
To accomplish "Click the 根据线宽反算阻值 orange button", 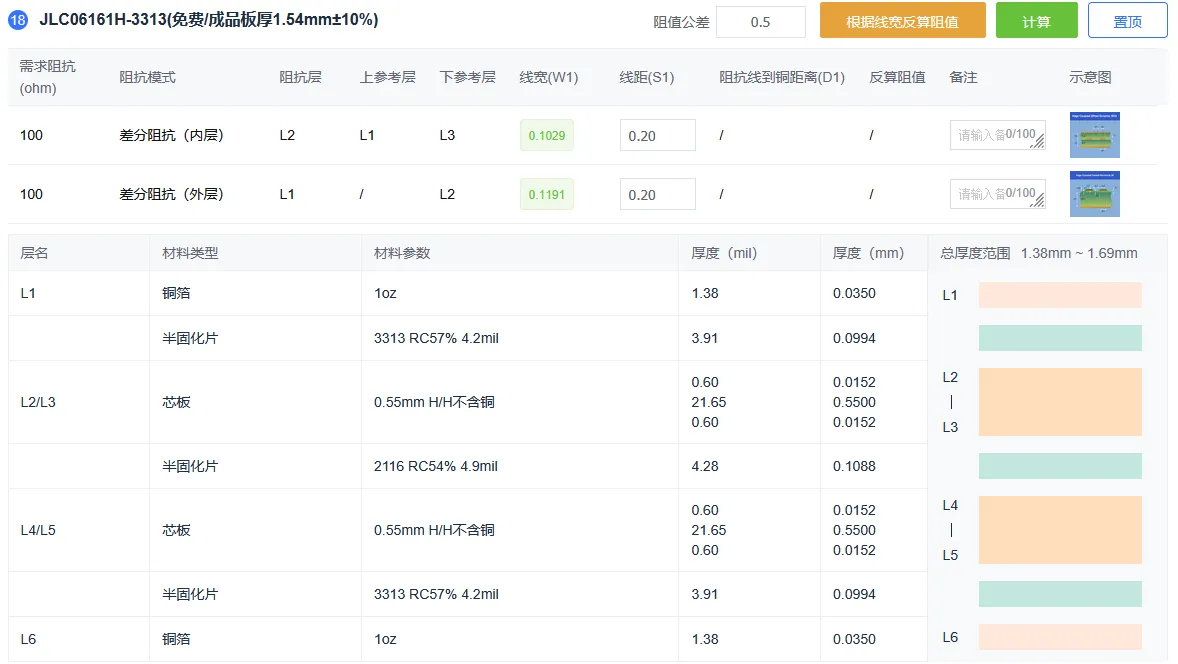I will pos(902,20).
